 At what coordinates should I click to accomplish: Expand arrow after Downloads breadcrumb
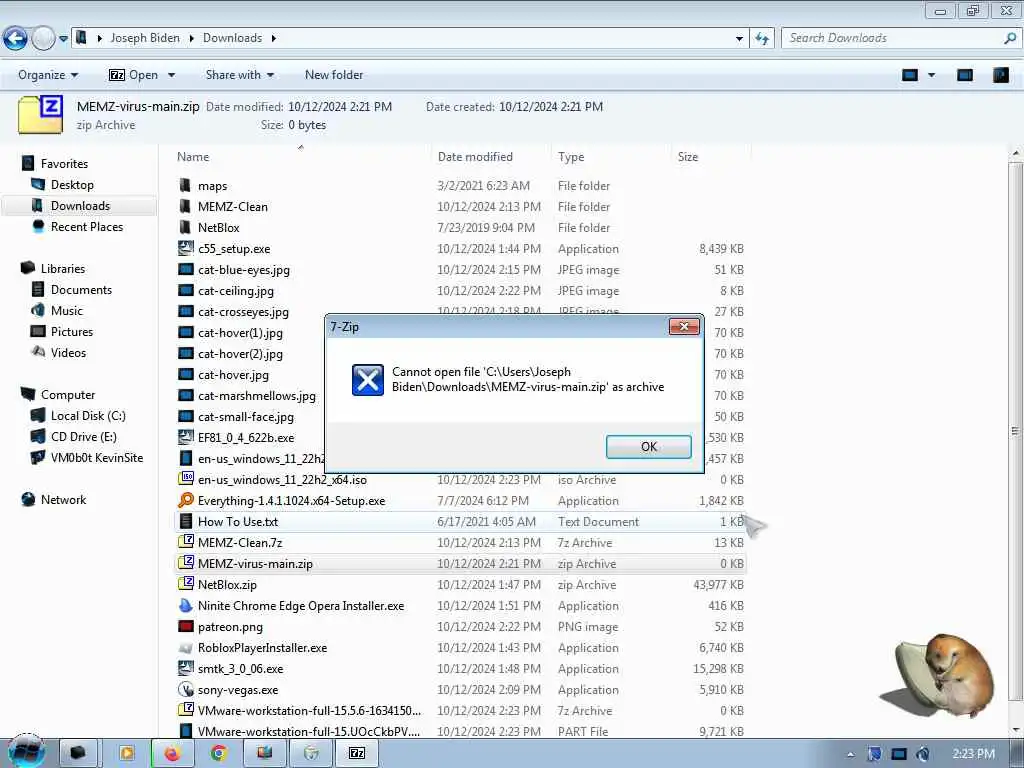point(274,39)
